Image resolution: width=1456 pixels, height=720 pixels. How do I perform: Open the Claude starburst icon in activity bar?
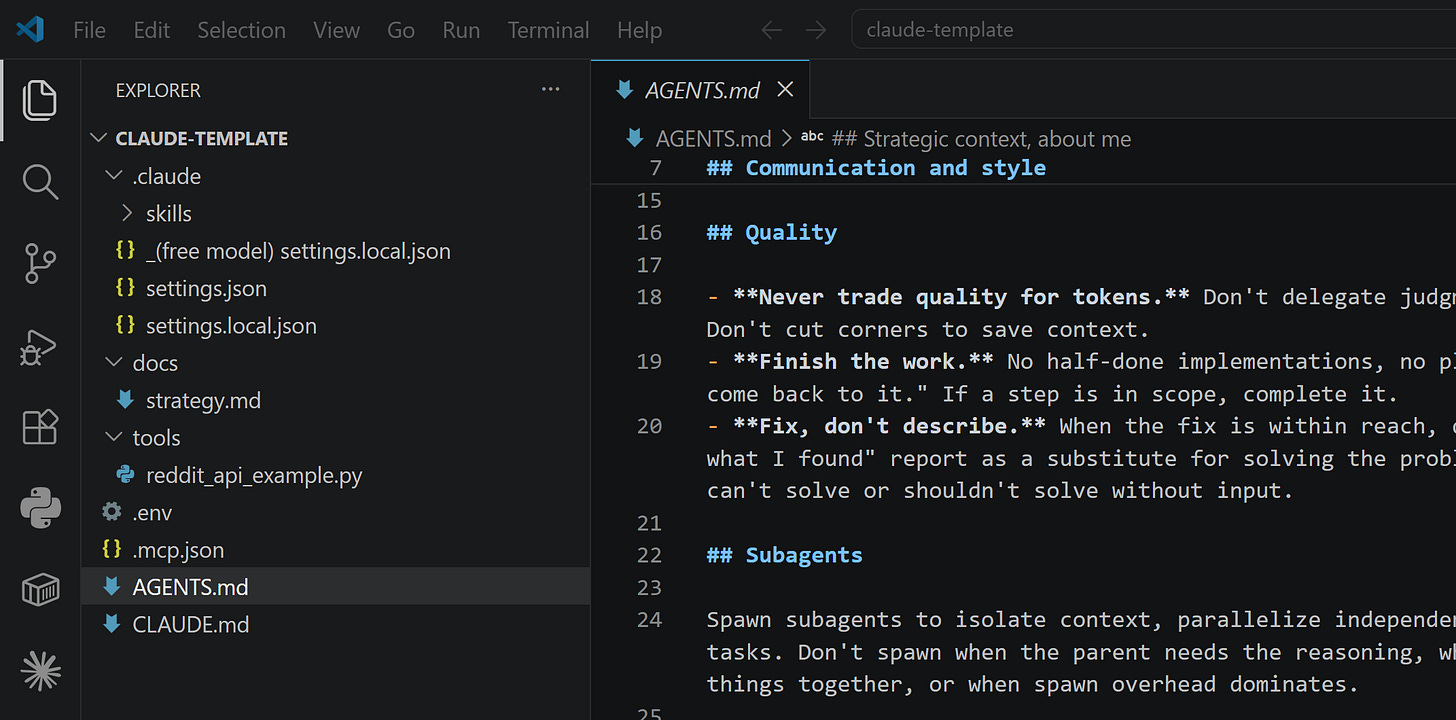40,671
